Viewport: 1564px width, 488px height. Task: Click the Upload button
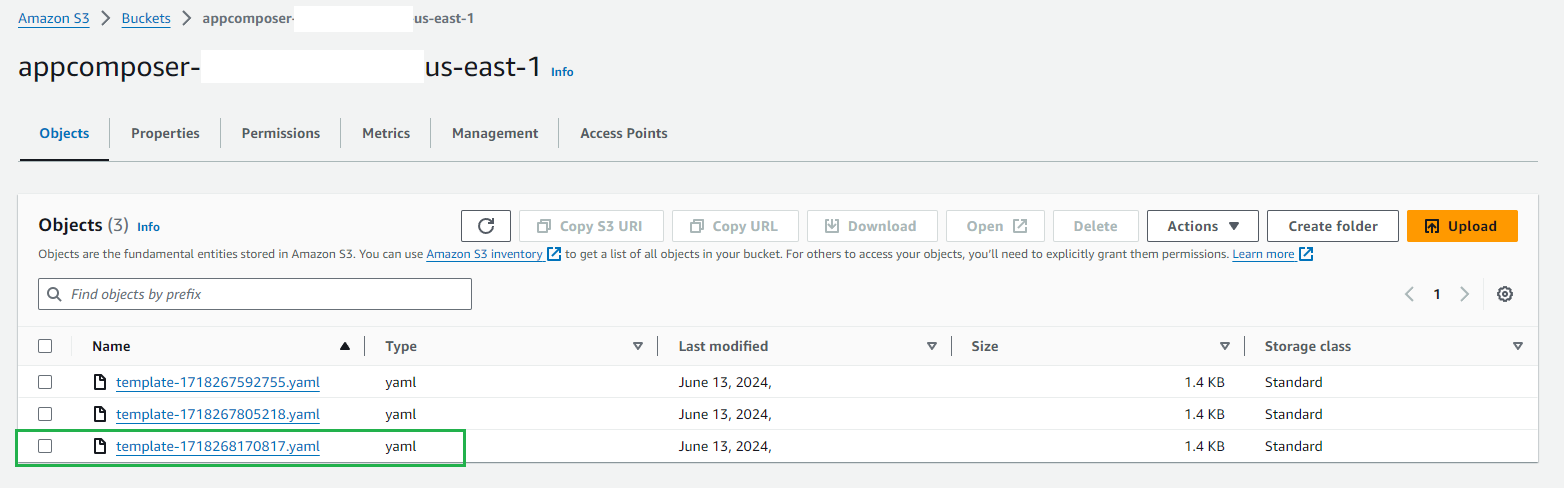(x=1462, y=226)
